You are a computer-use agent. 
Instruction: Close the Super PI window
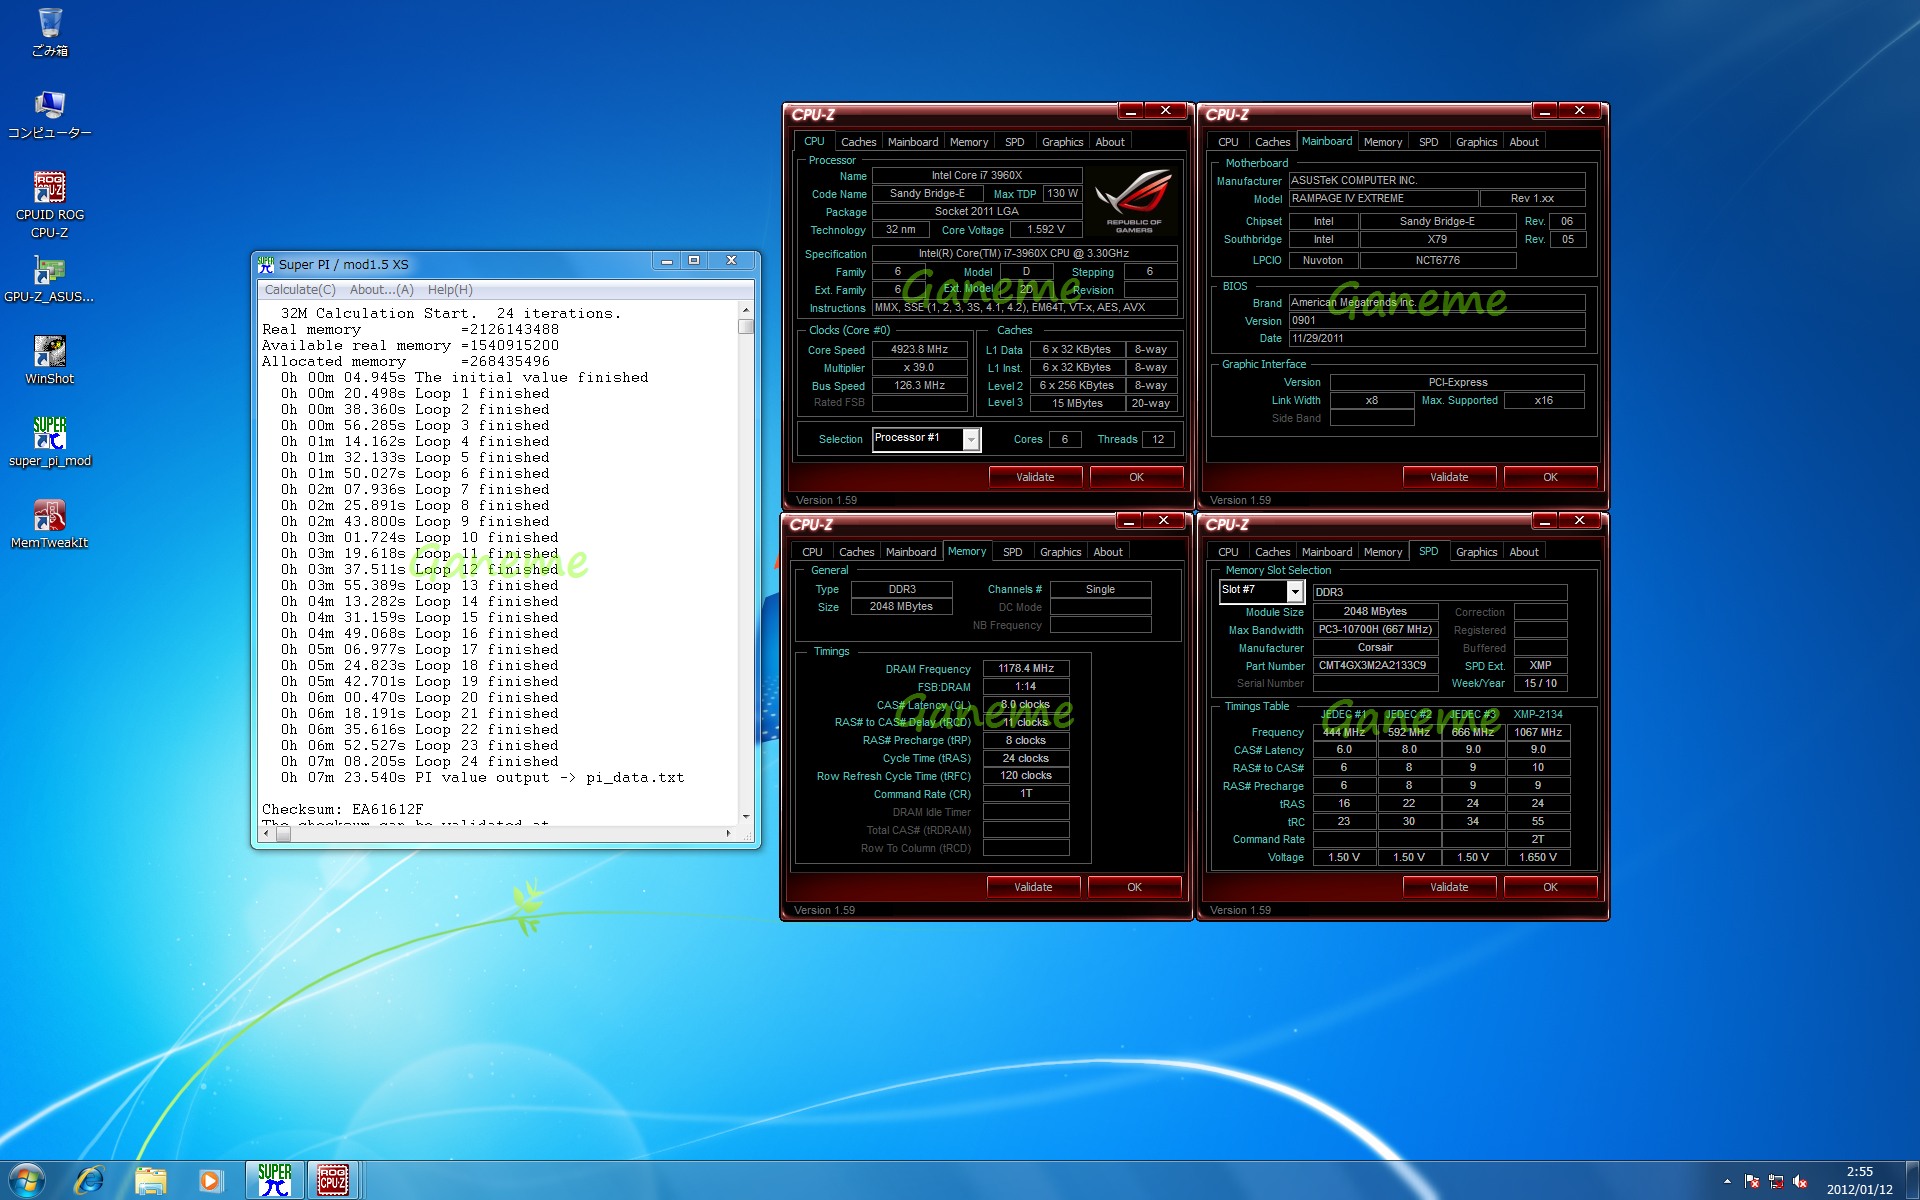click(x=731, y=261)
